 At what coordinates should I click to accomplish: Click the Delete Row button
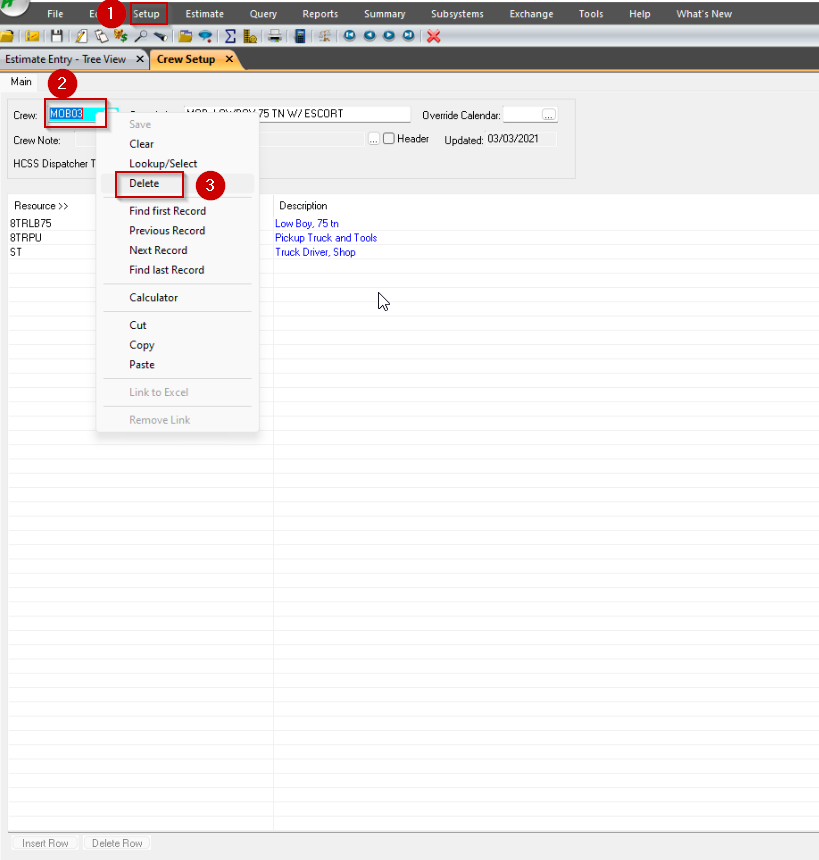point(117,843)
